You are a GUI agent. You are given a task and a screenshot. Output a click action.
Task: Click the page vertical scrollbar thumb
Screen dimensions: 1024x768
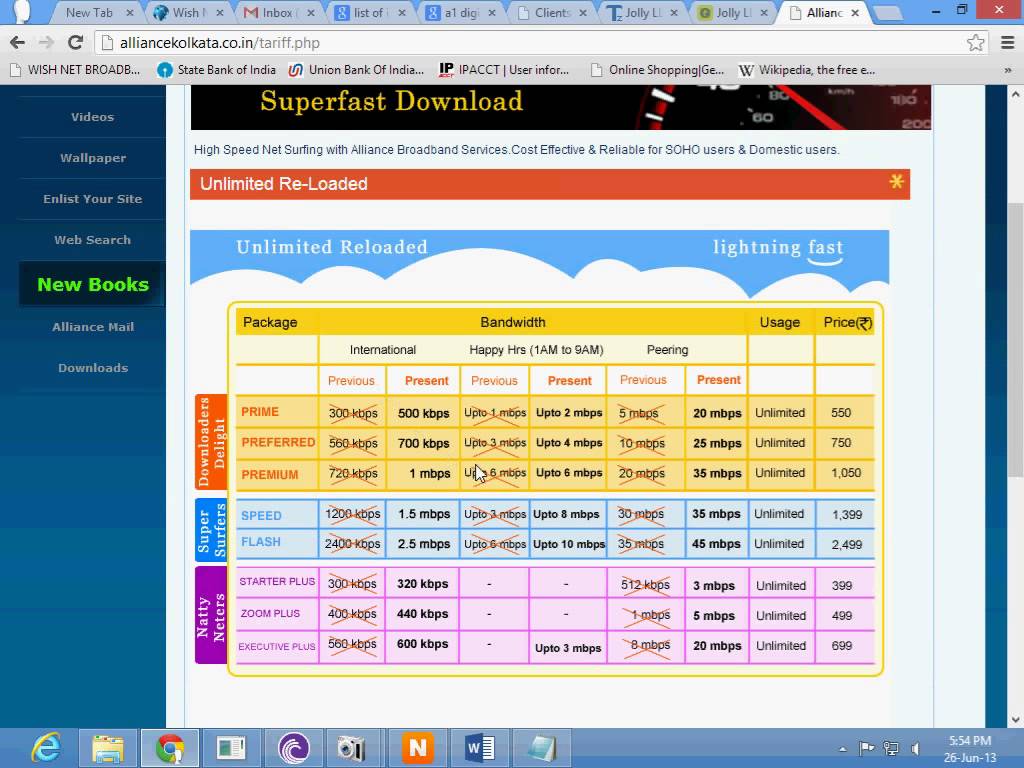tap(1015, 340)
